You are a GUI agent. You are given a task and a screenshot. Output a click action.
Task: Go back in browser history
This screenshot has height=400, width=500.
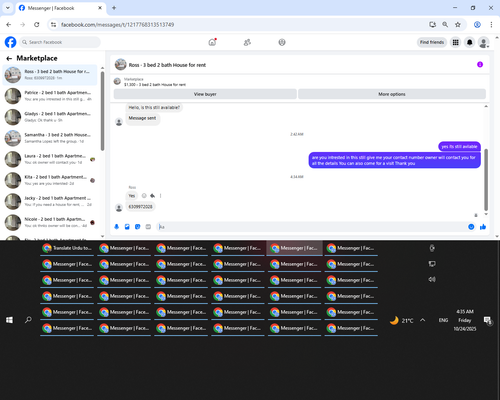coord(9,25)
